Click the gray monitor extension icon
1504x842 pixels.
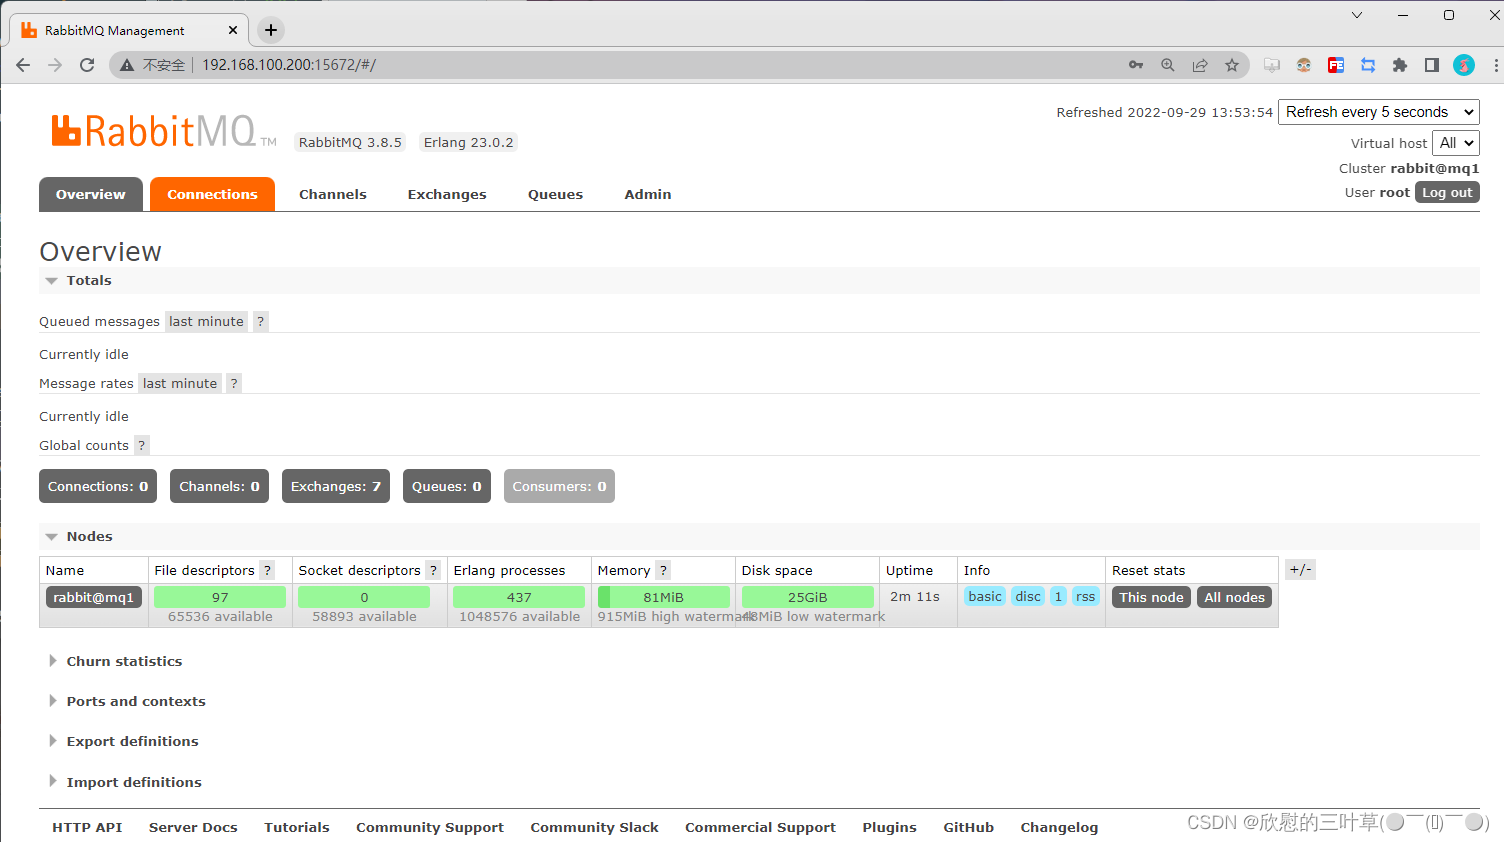[x=1272, y=65]
